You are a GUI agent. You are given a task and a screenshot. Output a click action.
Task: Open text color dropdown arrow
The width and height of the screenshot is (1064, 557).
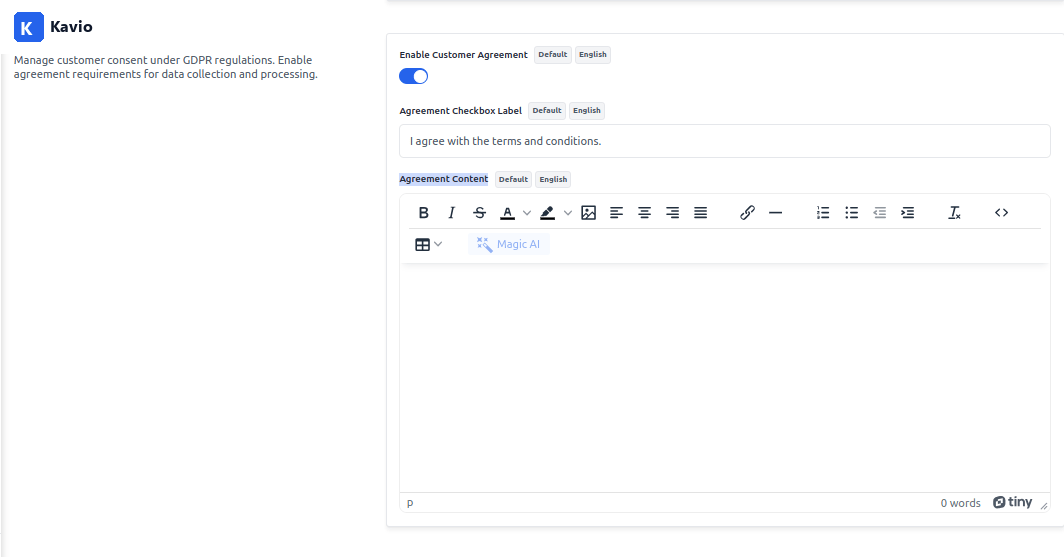click(x=527, y=213)
